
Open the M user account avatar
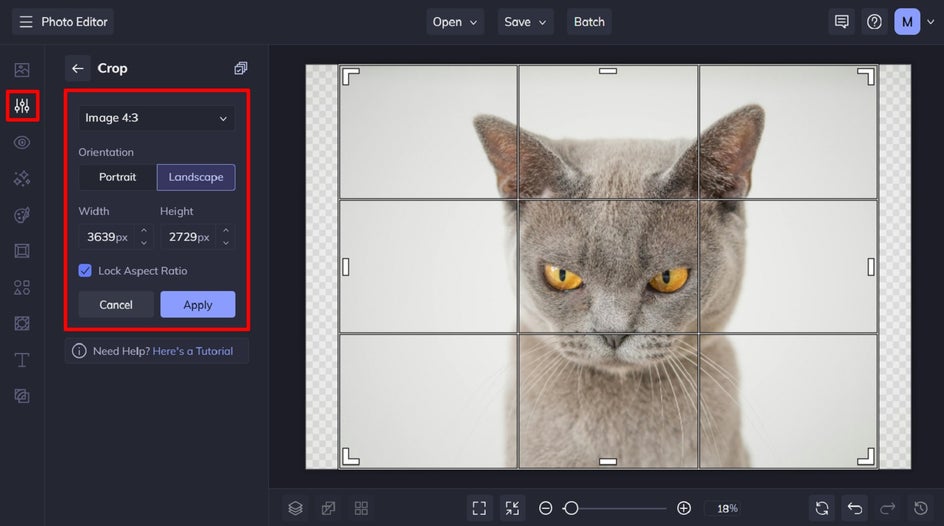click(x=907, y=22)
